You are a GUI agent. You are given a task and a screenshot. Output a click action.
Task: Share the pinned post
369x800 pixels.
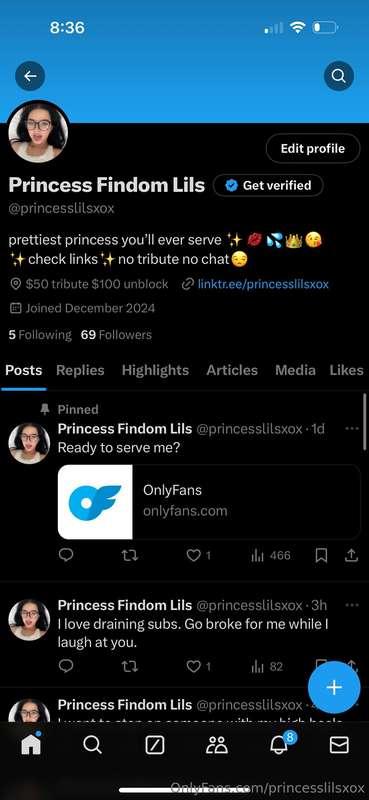(351, 555)
